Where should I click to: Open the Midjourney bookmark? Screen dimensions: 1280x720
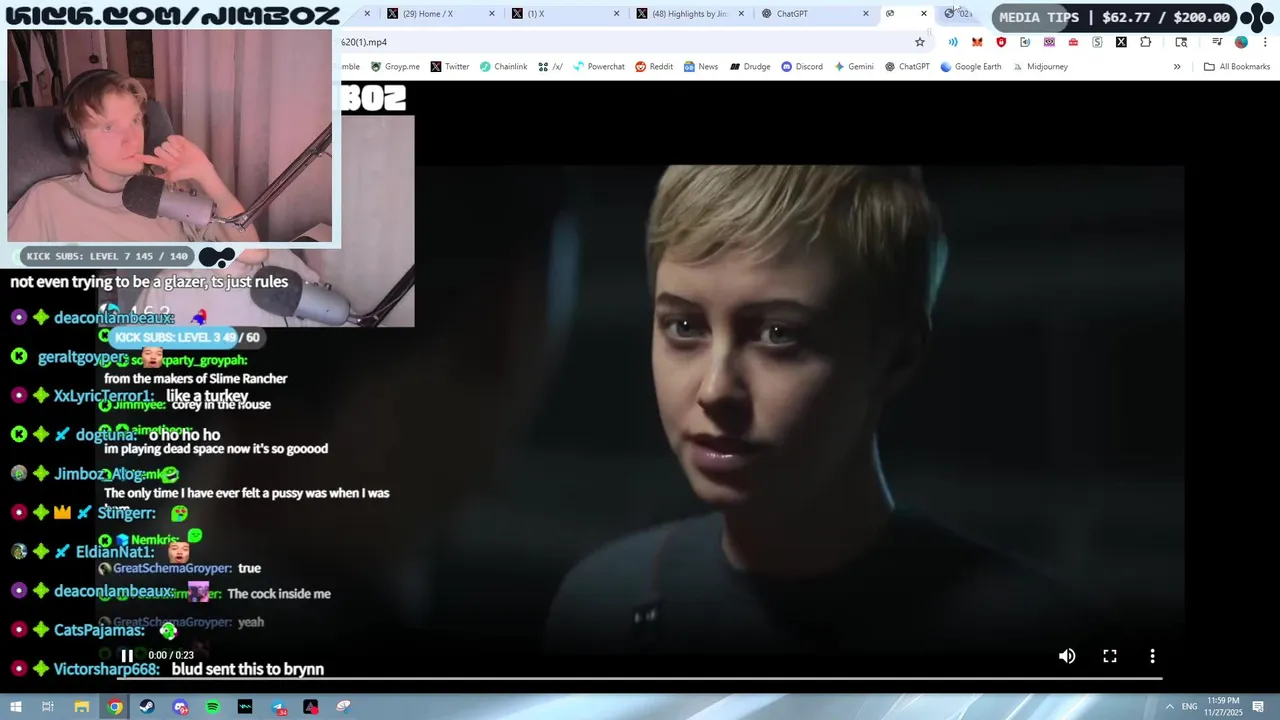point(1040,67)
